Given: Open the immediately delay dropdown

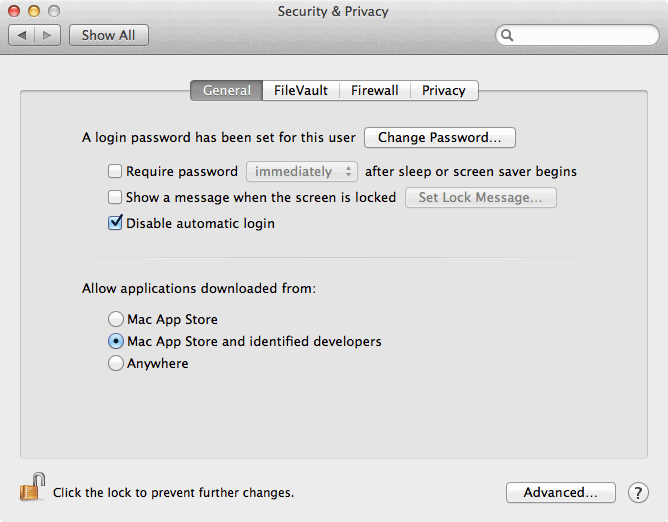Looking at the screenshot, I should pos(302,171).
